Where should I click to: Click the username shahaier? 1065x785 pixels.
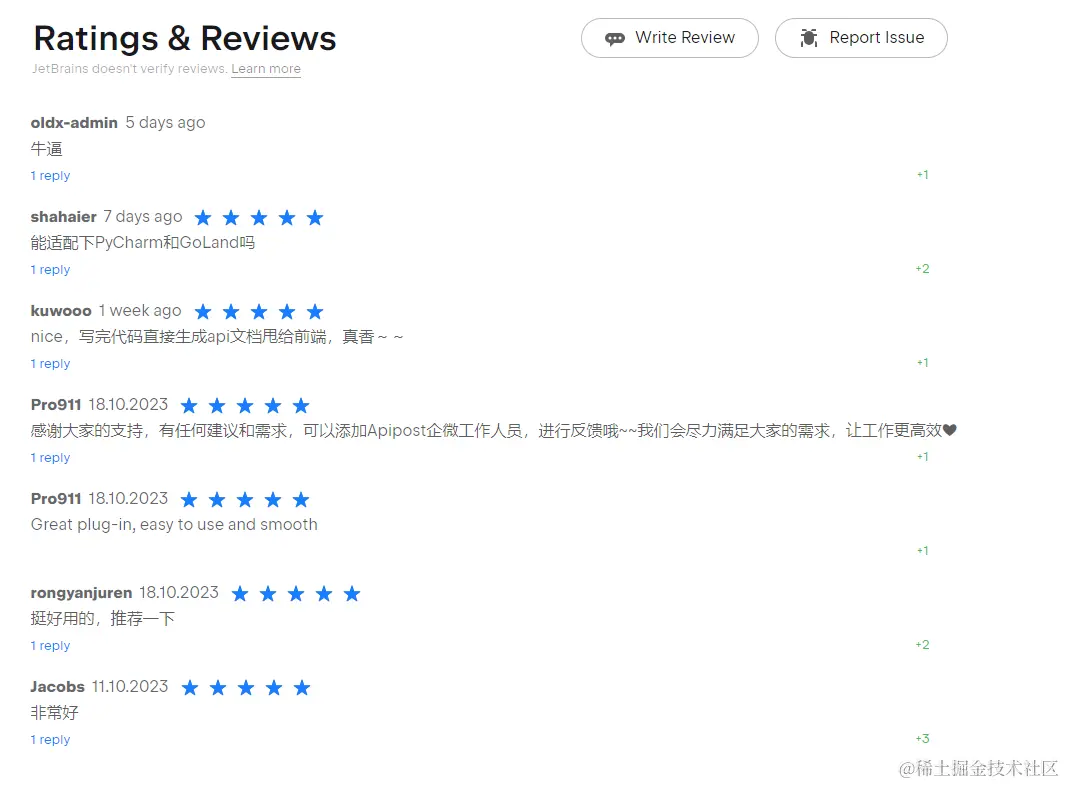click(x=63, y=217)
